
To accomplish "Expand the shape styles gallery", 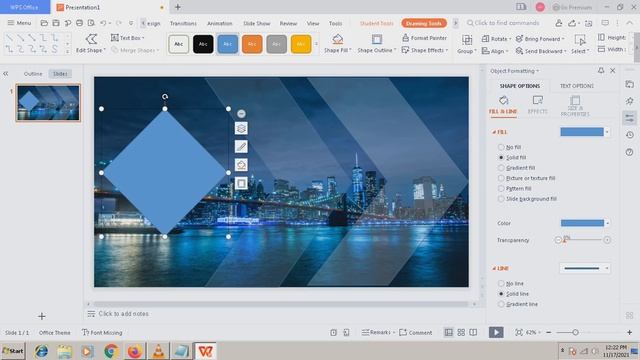I will 316,44.
